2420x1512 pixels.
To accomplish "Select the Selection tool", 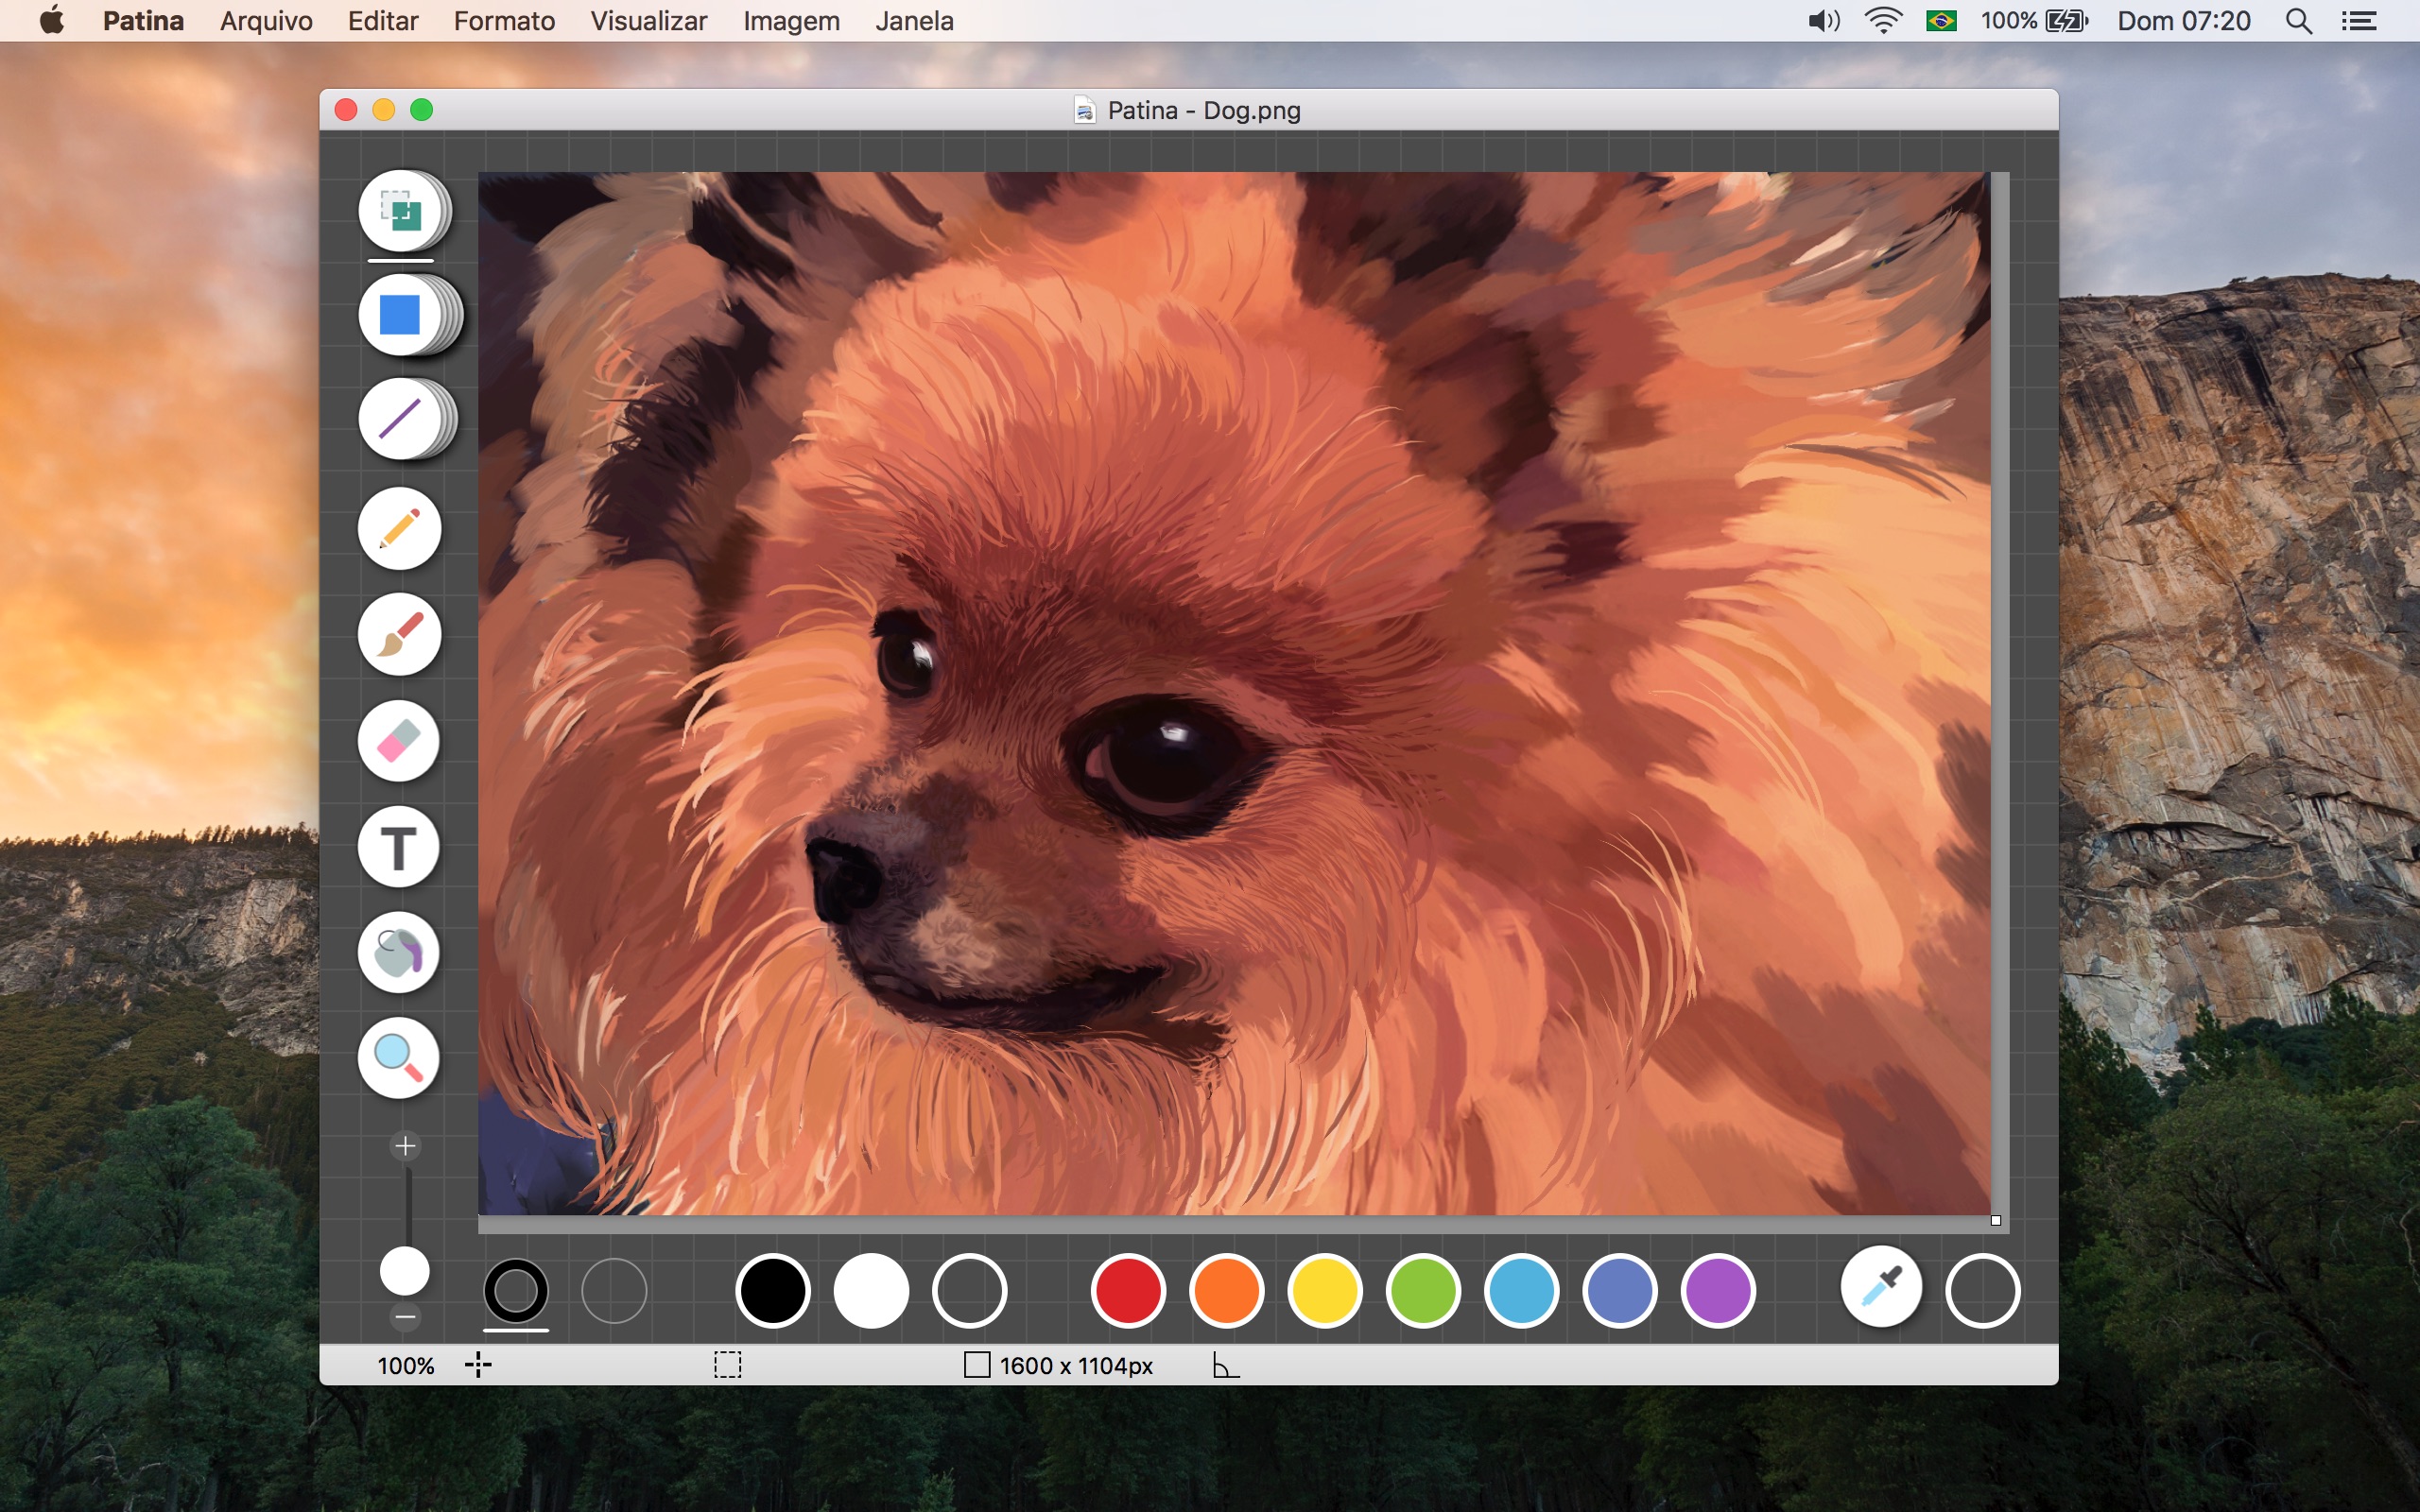I will pos(401,212).
